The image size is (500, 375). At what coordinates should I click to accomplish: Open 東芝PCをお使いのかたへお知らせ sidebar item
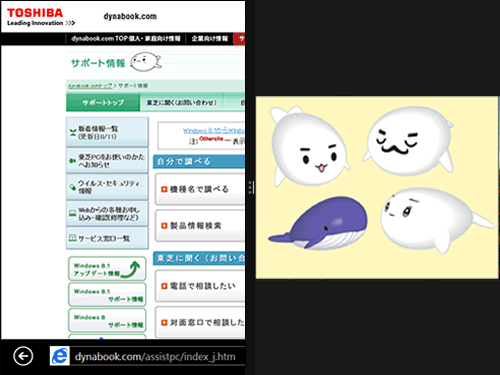pyautogui.click(x=107, y=160)
